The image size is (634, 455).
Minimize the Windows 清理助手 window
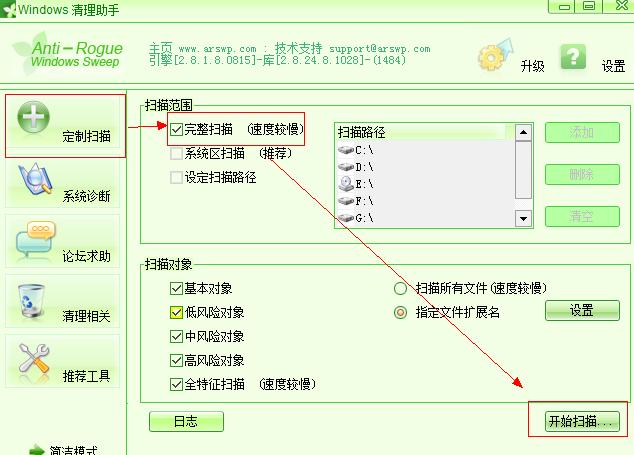(564, 6)
